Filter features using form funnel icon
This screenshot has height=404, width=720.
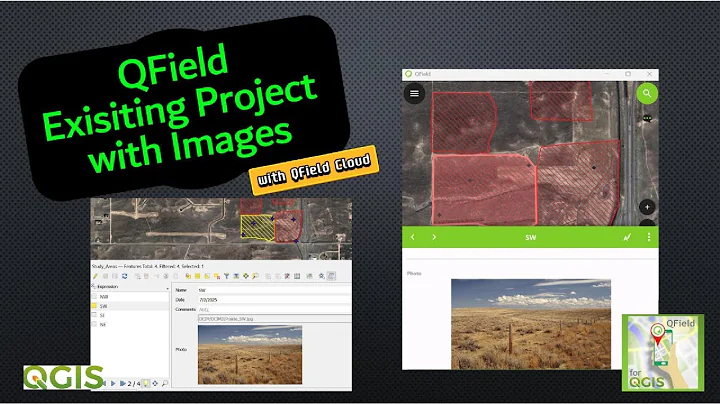(226, 276)
